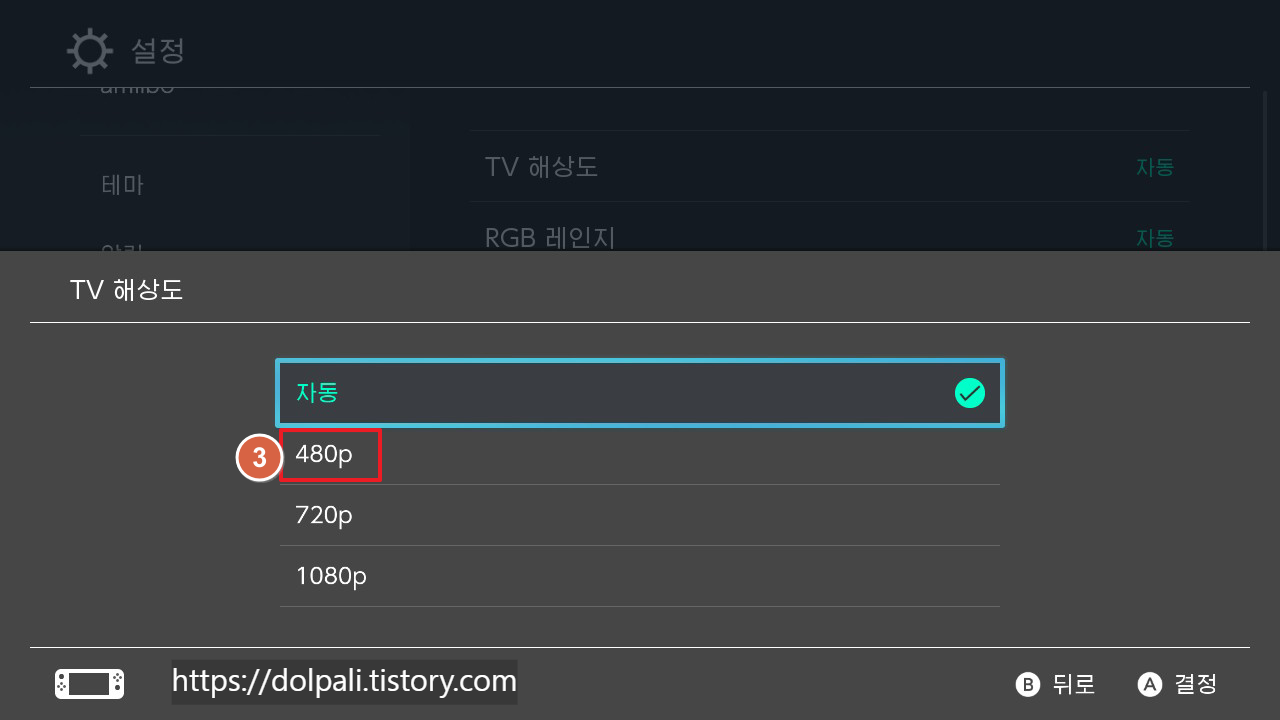Screen dimensions: 1280x720
Task: Click the number 3 step marker badge
Action: tap(259, 457)
